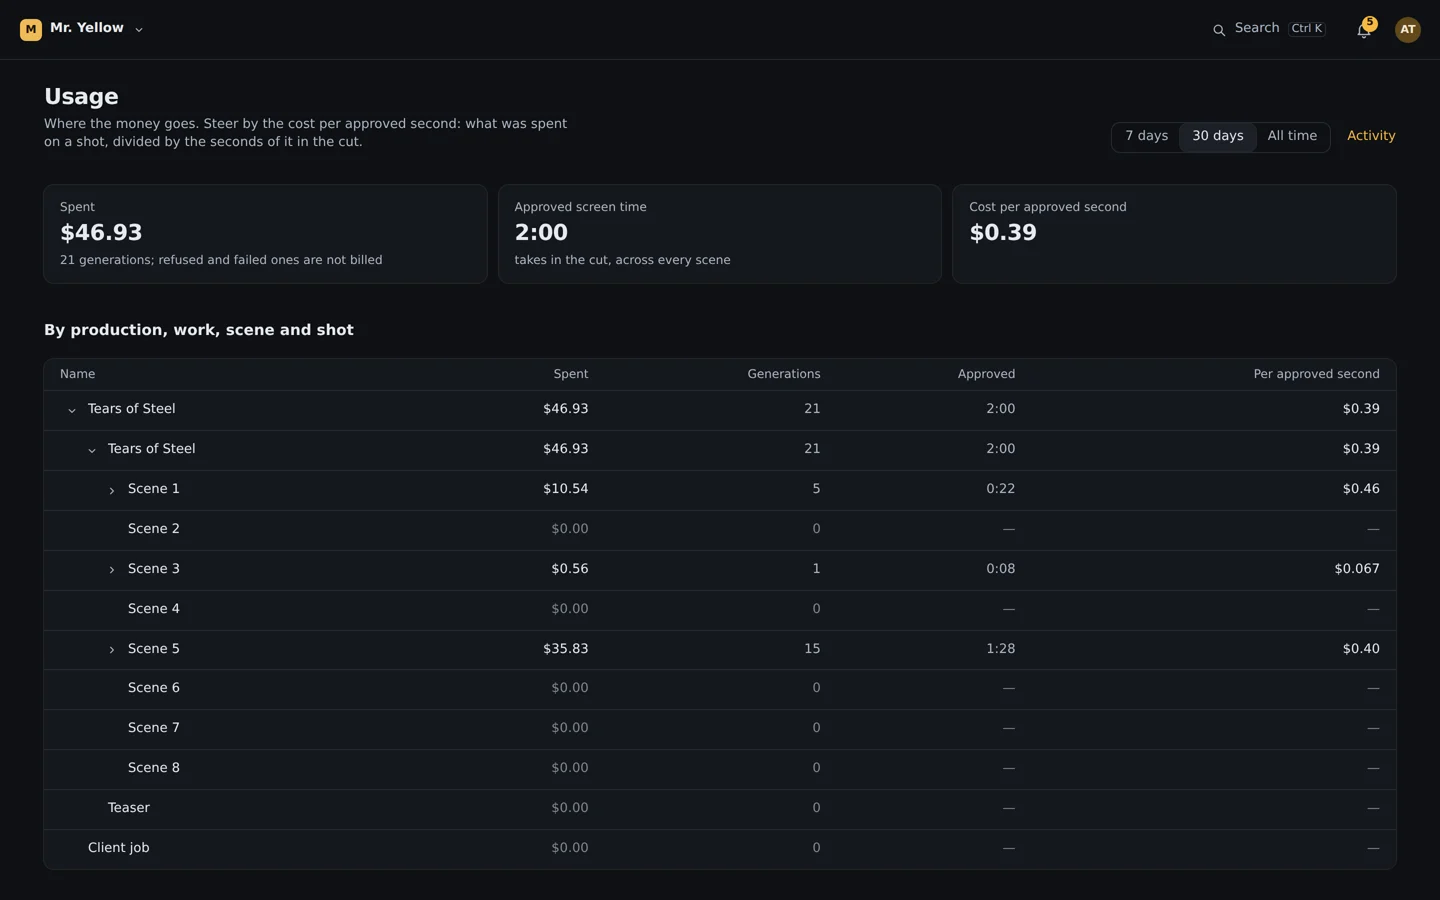
Task: Click the $0.40 per-second value for Scene 5
Action: [1361, 649]
